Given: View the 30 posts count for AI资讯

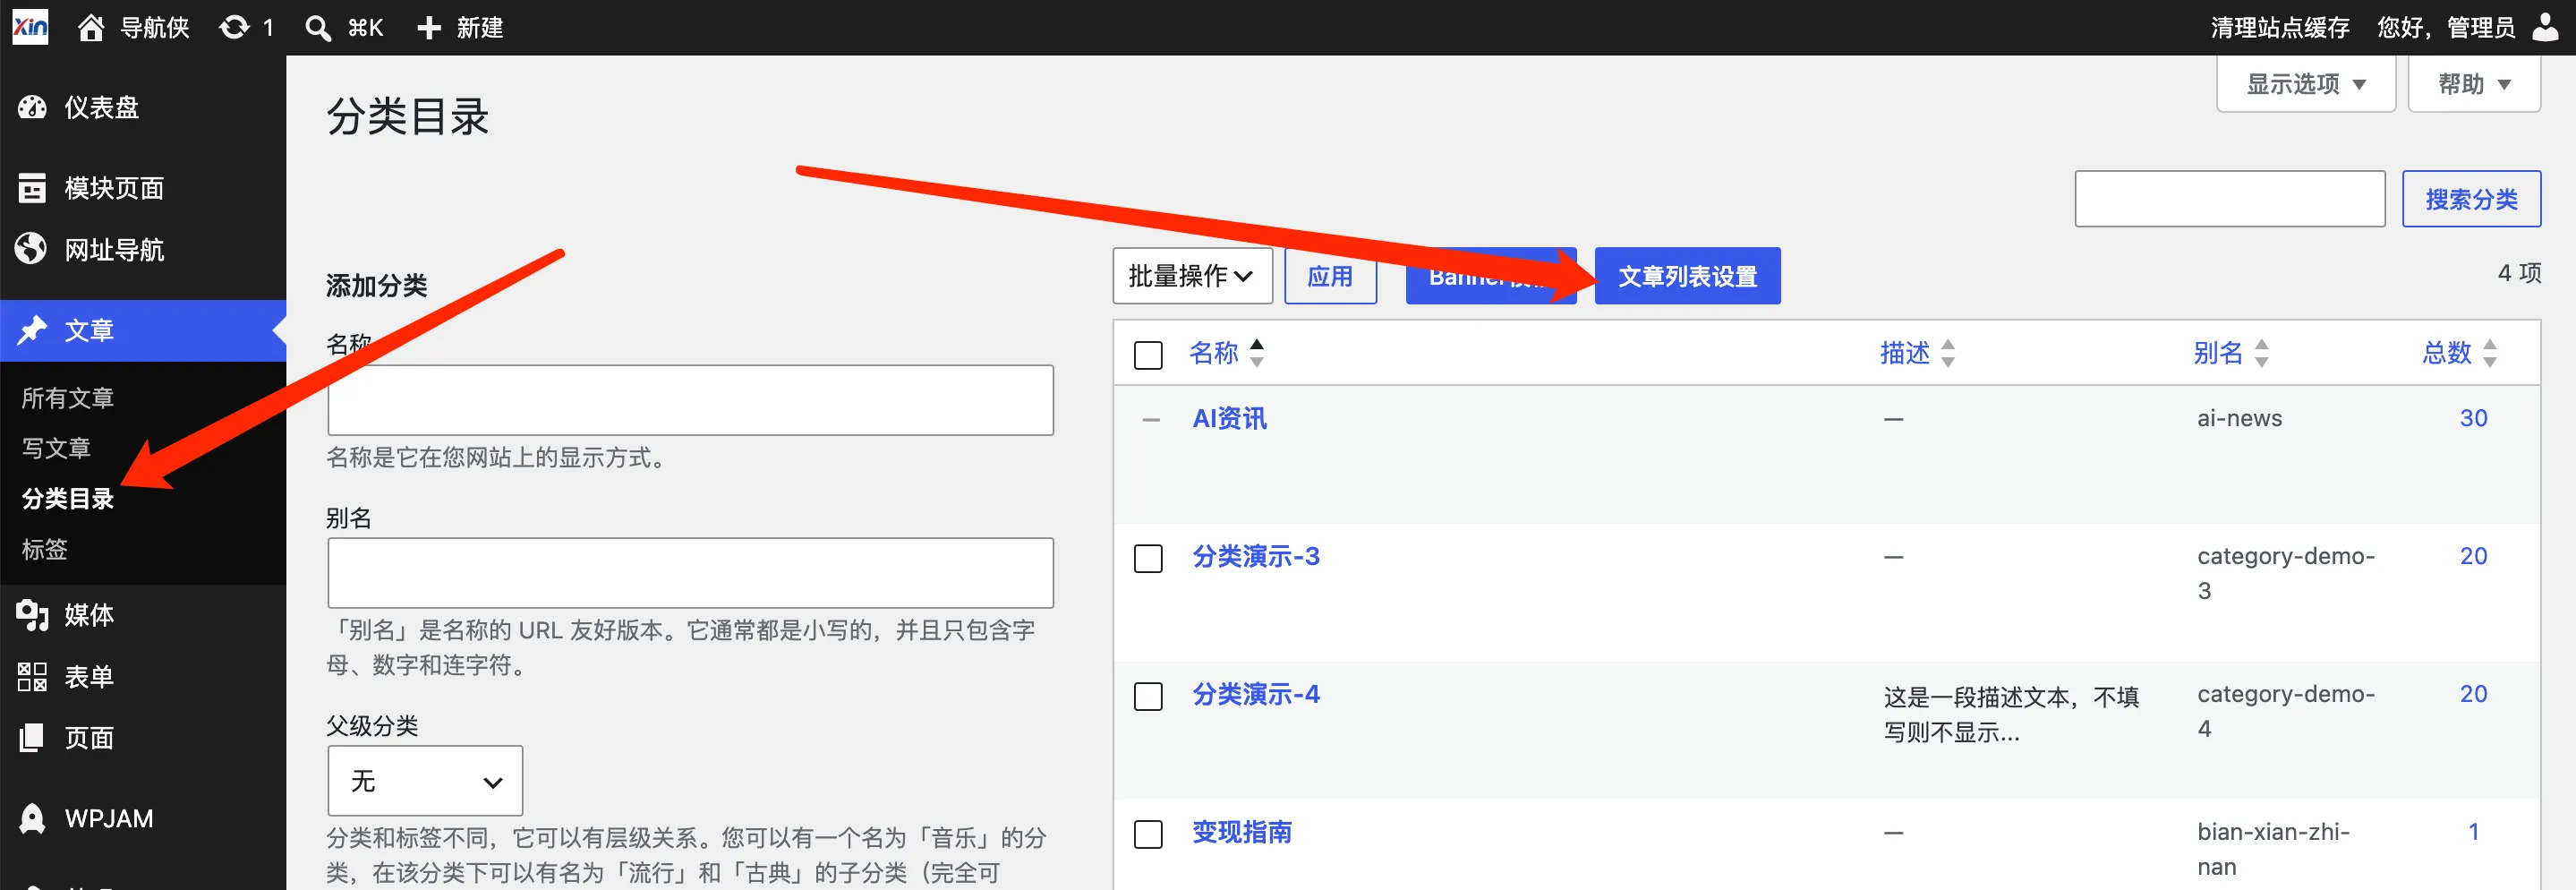Looking at the screenshot, I should 2473,418.
